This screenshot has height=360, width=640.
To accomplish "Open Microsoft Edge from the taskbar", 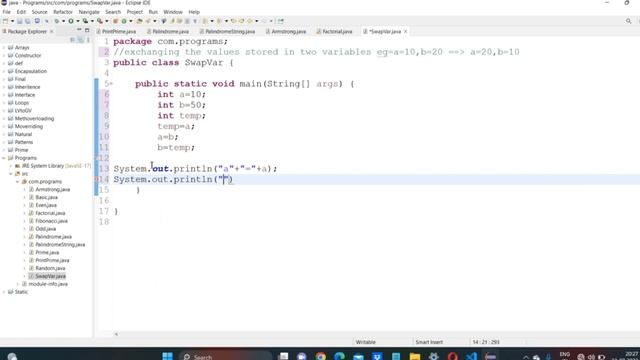I will [x=340, y=356].
